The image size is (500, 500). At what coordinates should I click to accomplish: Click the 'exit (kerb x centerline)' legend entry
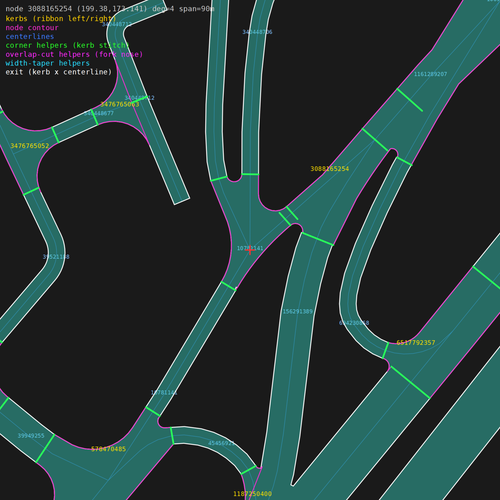tap(59, 72)
